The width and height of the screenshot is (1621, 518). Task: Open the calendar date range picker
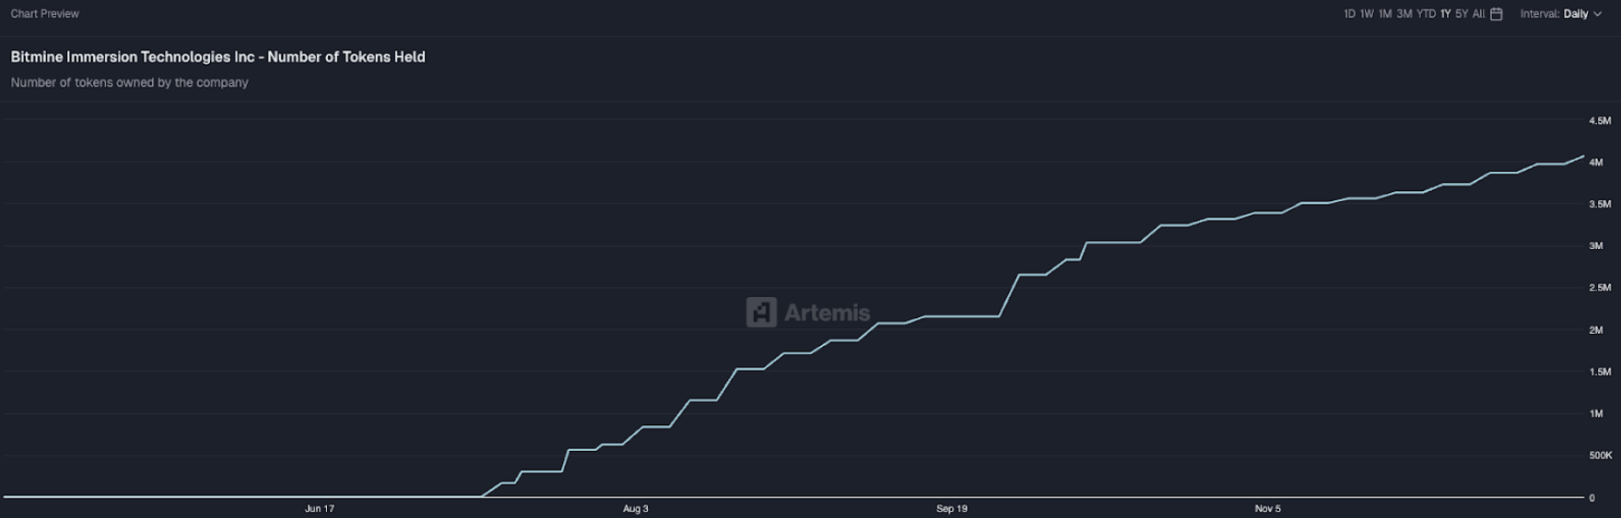click(x=1496, y=14)
